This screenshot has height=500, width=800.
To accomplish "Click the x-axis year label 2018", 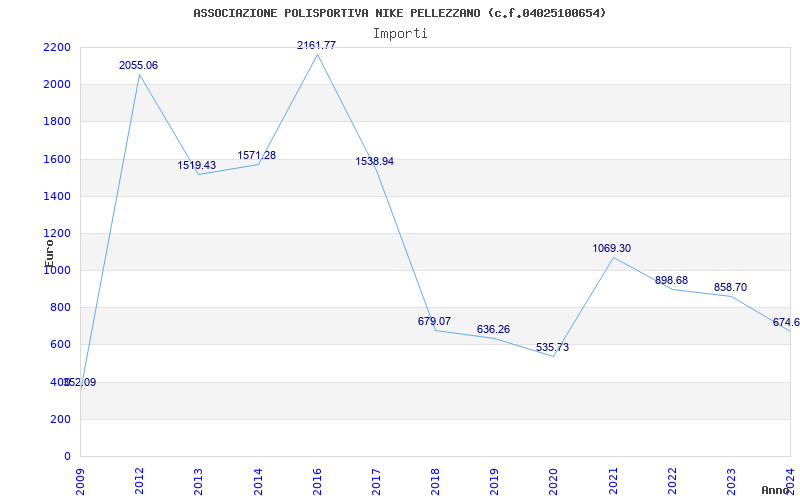I will pyautogui.click(x=436, y=482).
